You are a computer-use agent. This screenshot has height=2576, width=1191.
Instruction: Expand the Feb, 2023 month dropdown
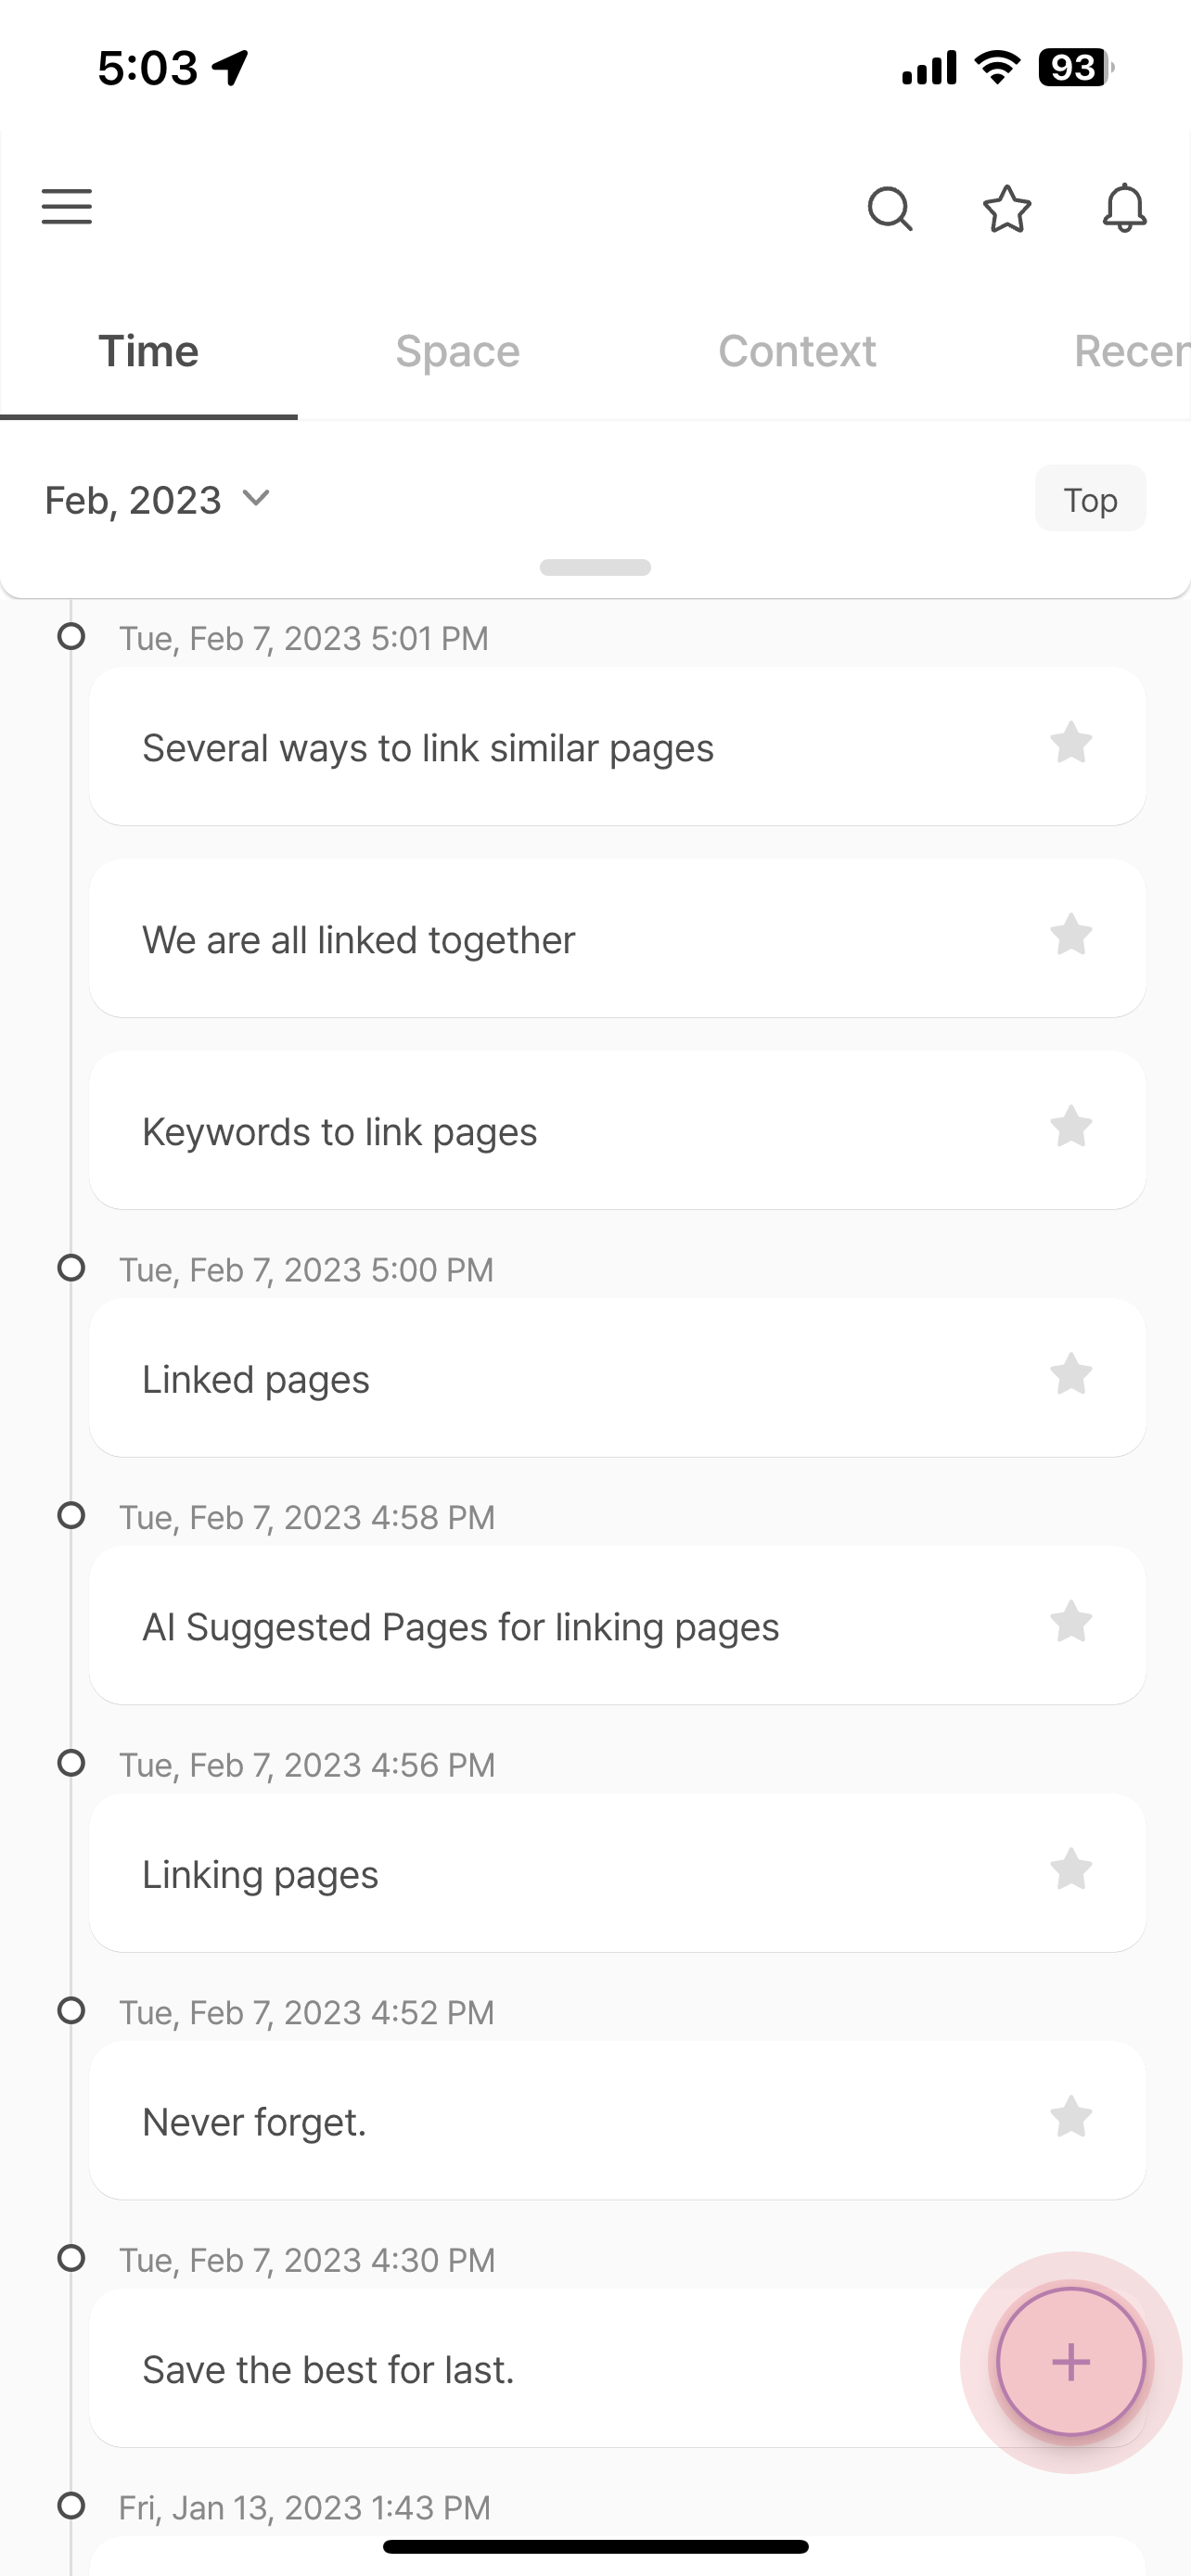coord(158,499)
